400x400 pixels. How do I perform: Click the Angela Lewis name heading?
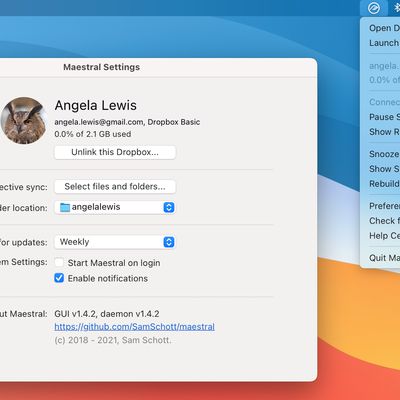96,106
